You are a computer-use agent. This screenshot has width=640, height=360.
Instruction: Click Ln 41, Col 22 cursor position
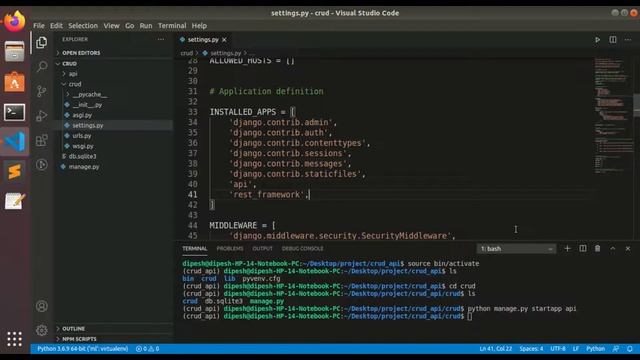[x=496, y=349]
